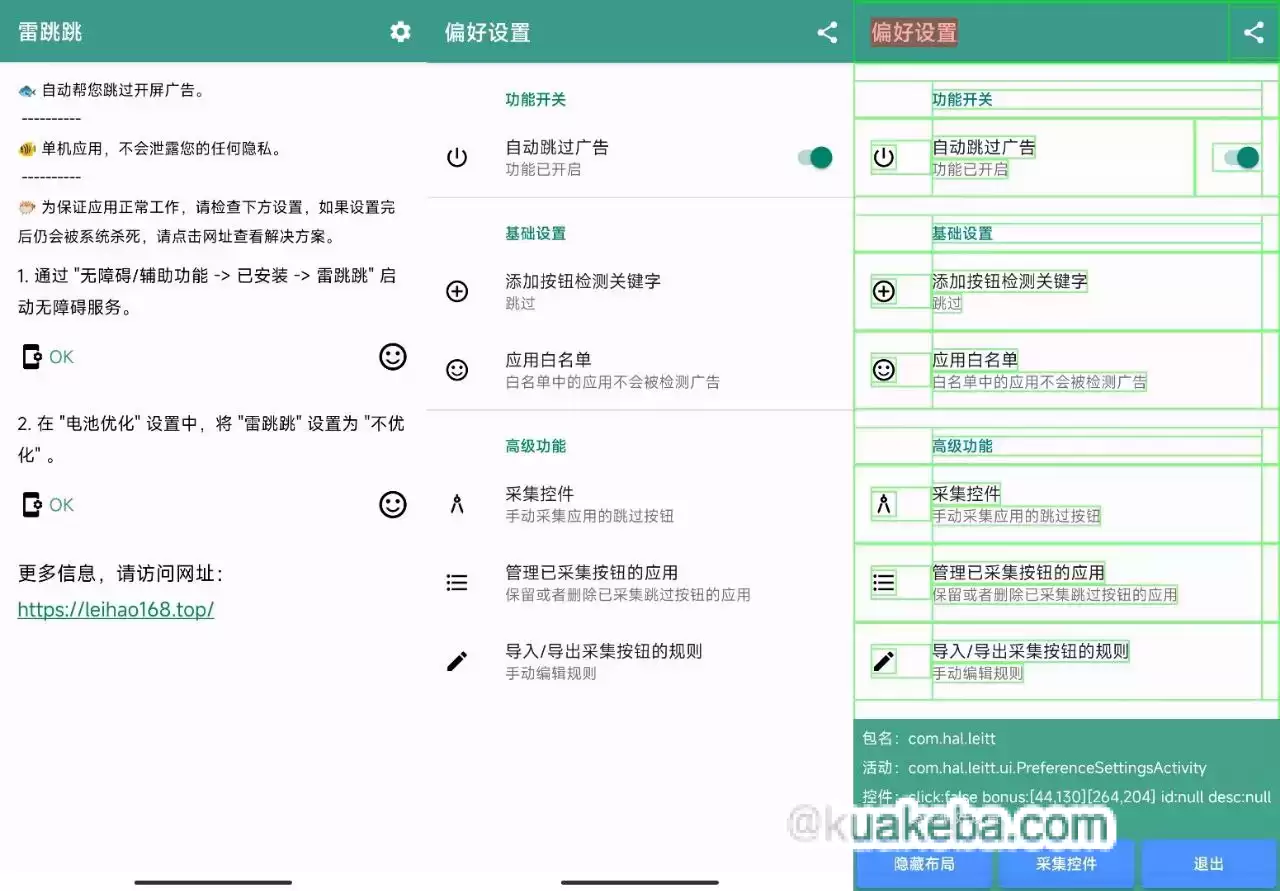Tap the 退出 button
Viewport: 1280px width, 891px height.
point(1208,864)
